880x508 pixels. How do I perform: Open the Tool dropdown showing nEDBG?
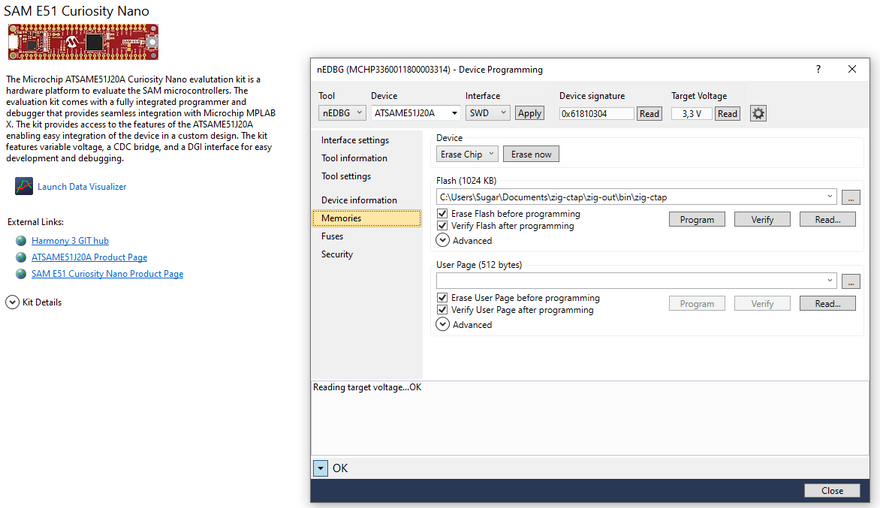(342, 114)
